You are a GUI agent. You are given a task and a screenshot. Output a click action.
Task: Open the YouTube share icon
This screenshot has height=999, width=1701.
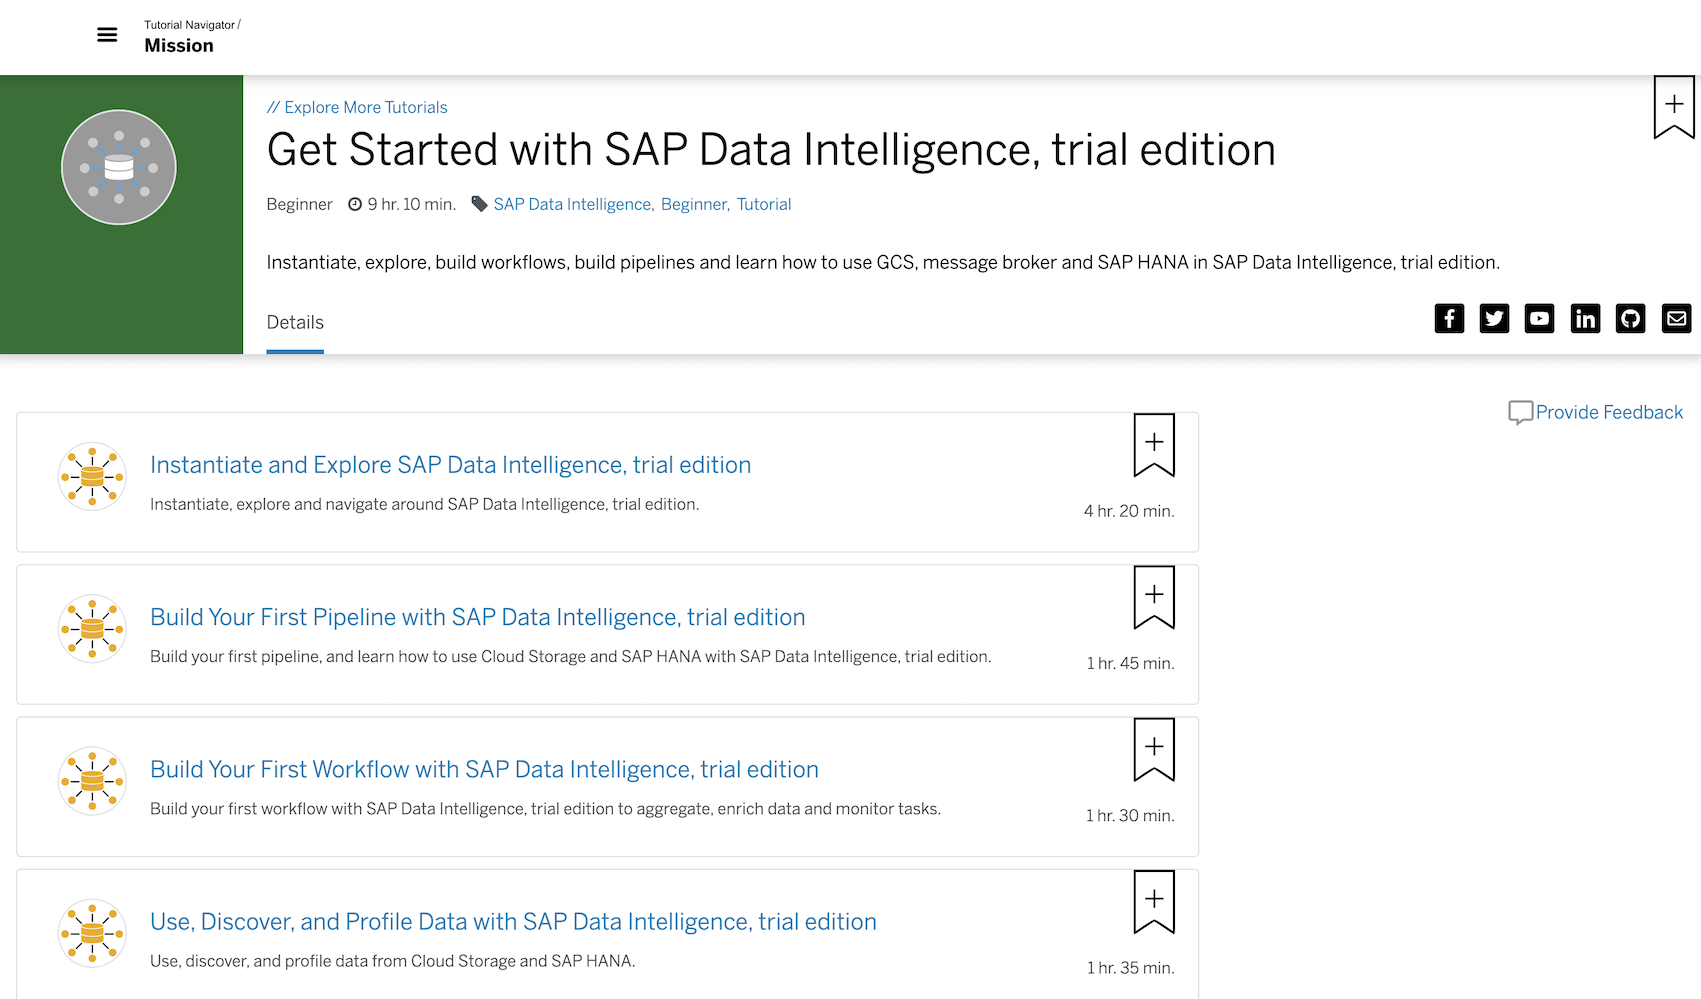point(1539,318)
